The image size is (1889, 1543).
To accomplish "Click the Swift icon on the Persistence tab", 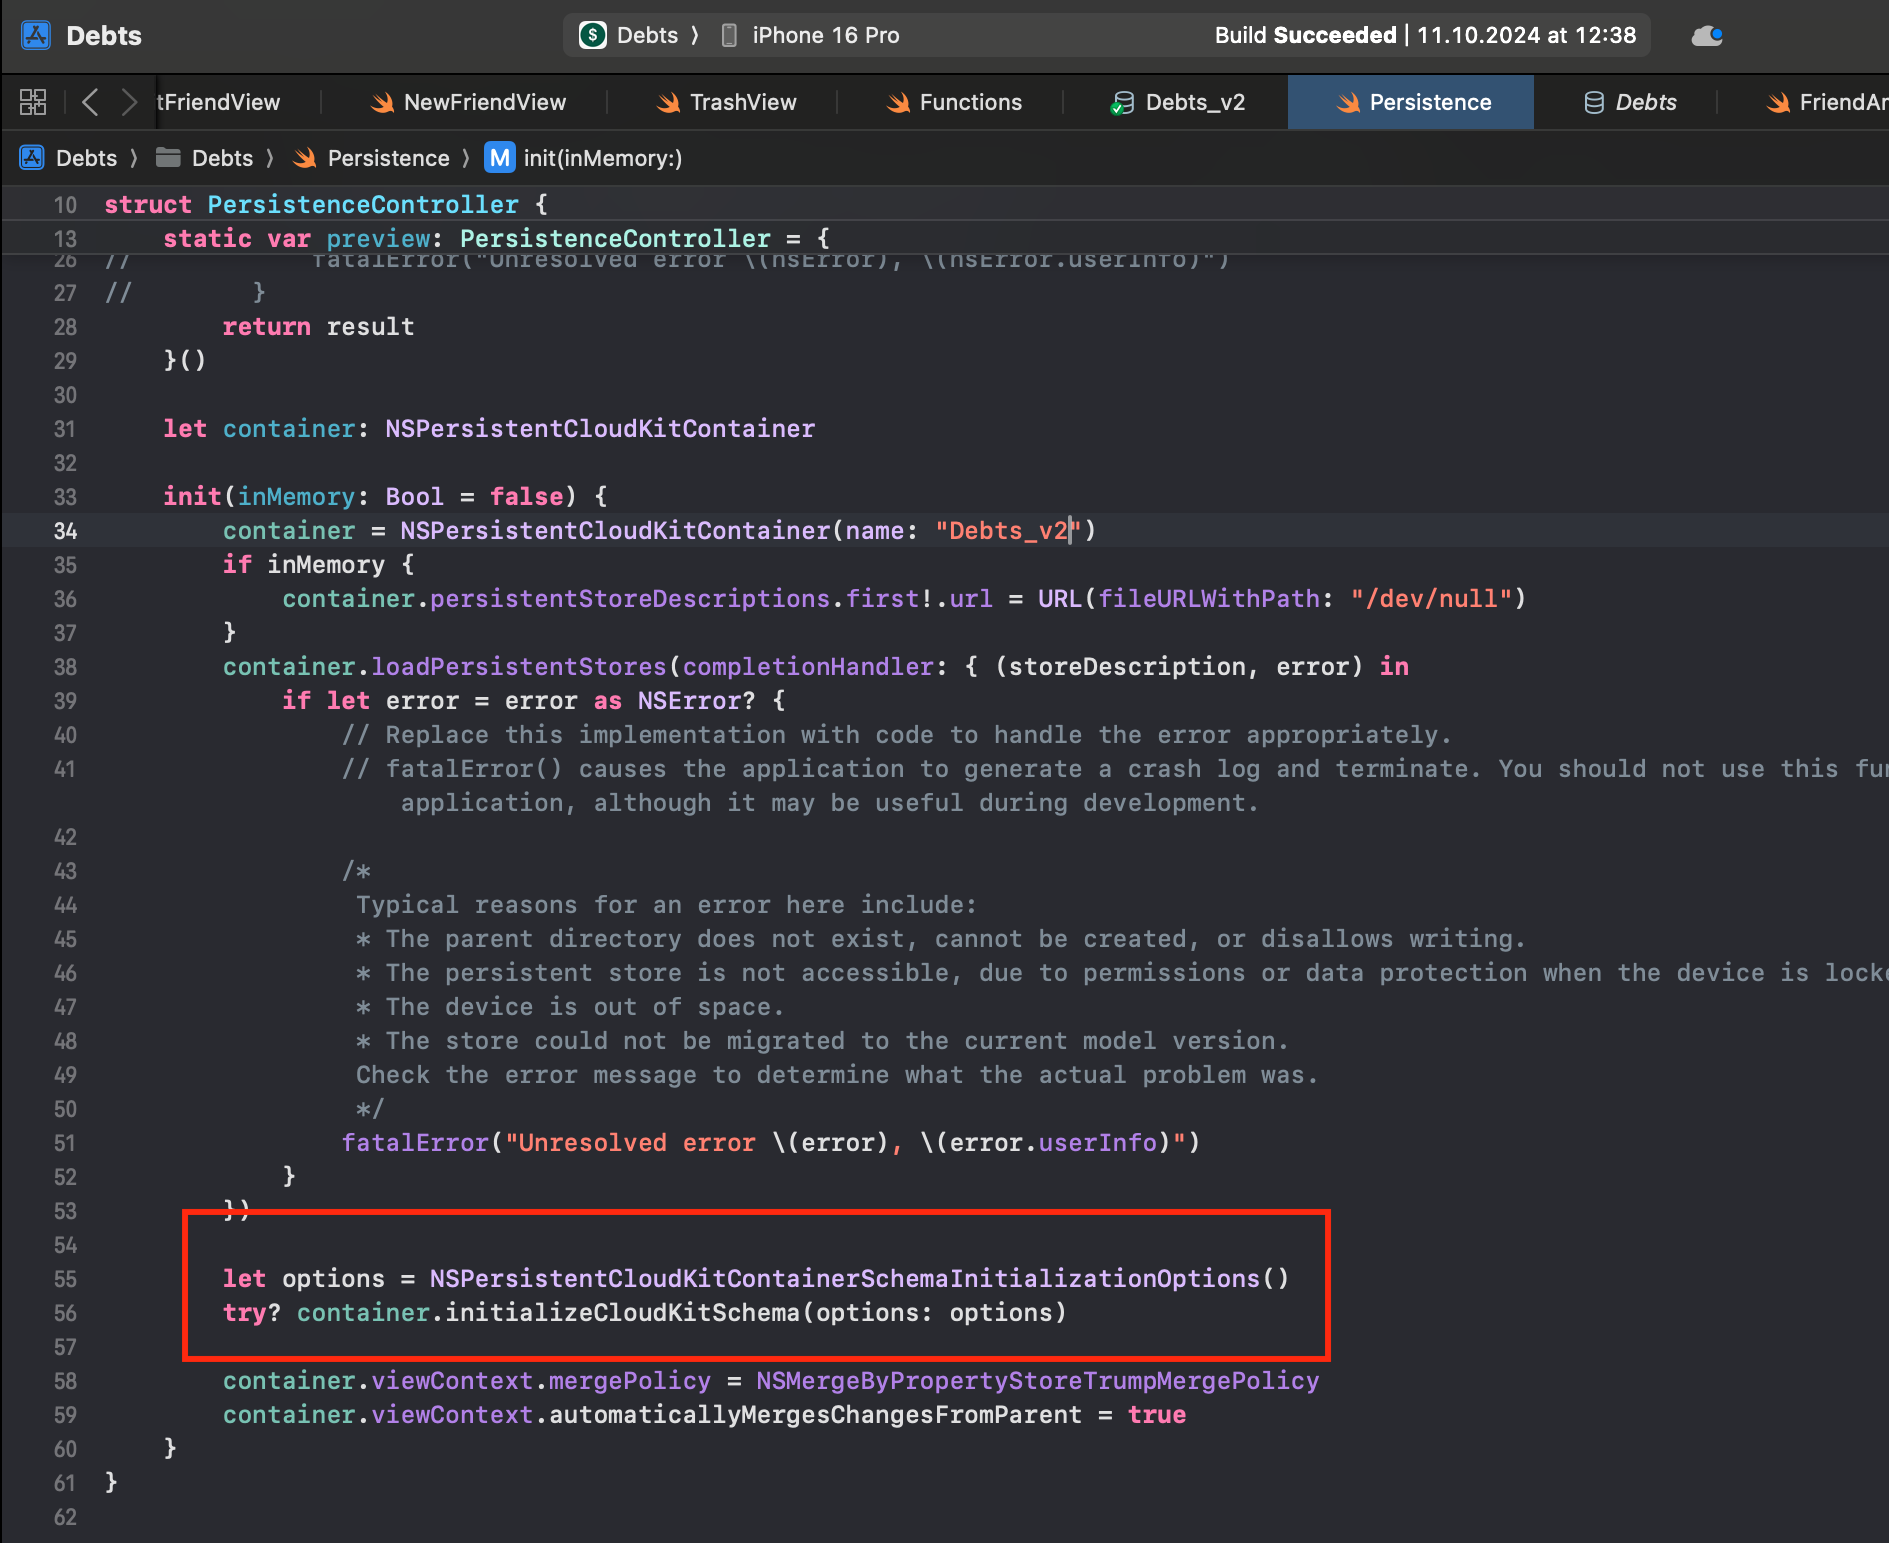I will (1352, 101).
